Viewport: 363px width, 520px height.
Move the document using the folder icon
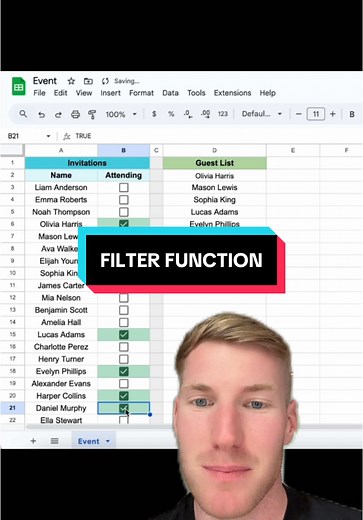click(88, 81)
